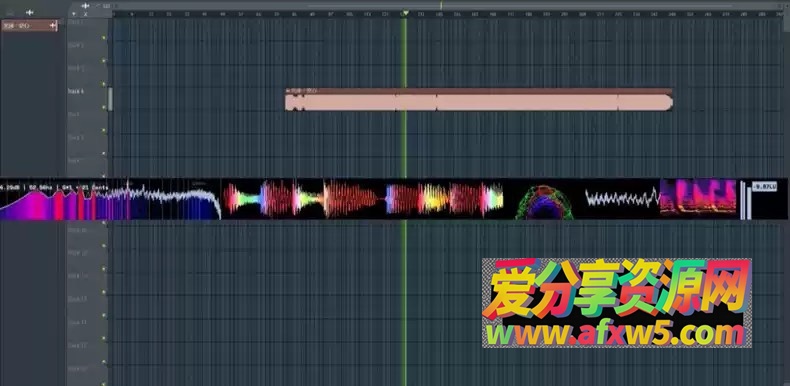The height and width of the screenshot is (386, 790).
Task: Select the audio clip in the picker panel
Action: click(x=29, y=26)
